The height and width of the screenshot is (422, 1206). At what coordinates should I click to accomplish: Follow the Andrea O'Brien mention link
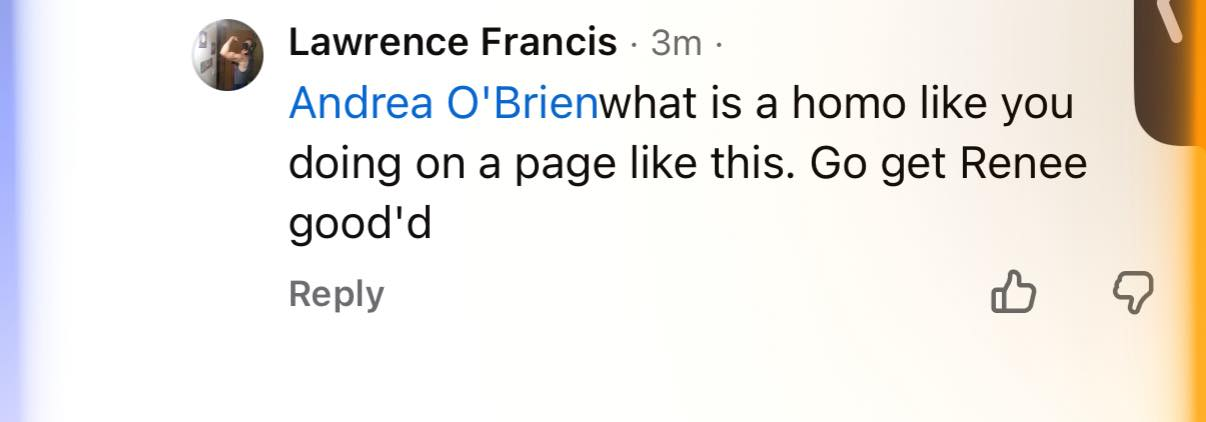pos(443,104)
